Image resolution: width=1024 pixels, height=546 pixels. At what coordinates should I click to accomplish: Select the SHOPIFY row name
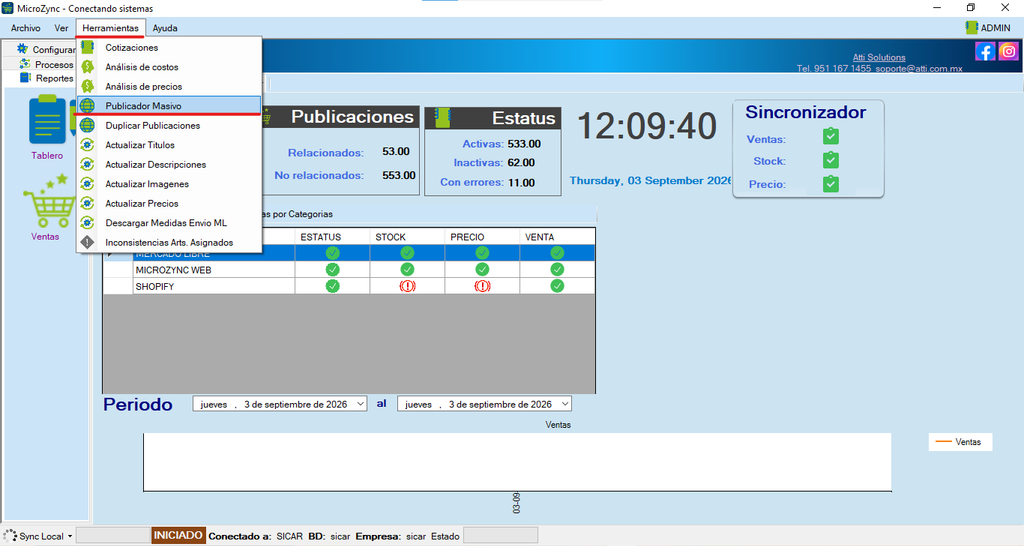(x=155, y=286)
